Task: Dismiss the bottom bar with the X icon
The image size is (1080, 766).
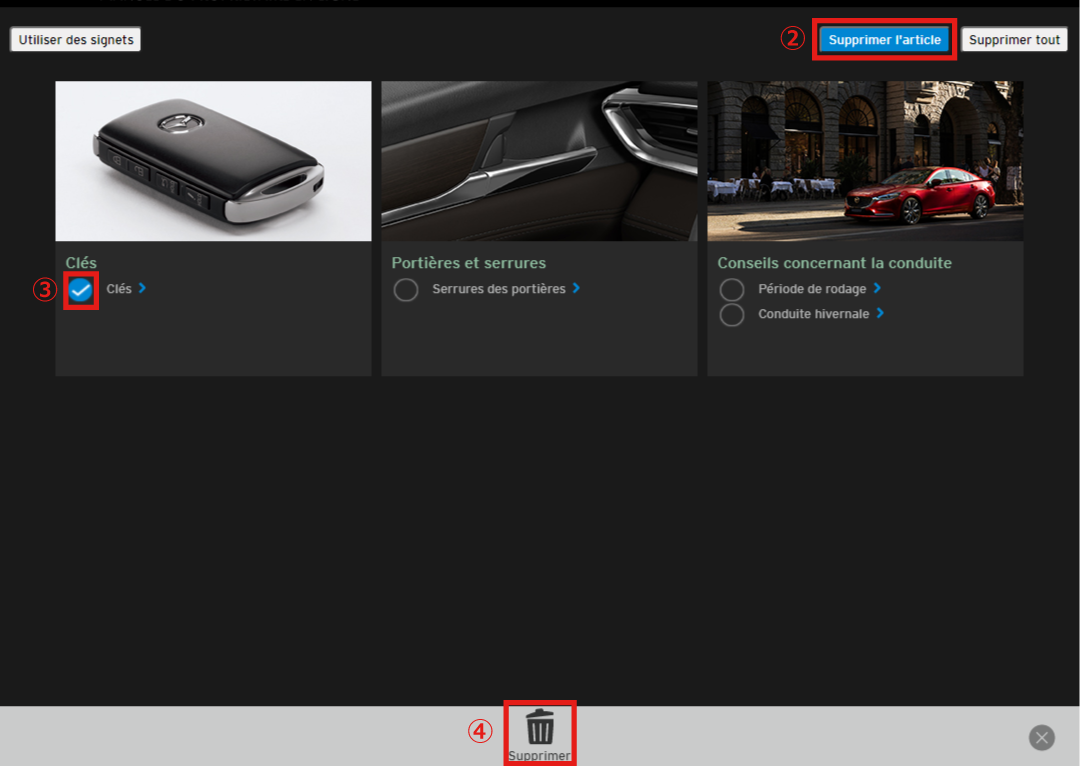Action: pyautogui.click(x=1042, y=738)
